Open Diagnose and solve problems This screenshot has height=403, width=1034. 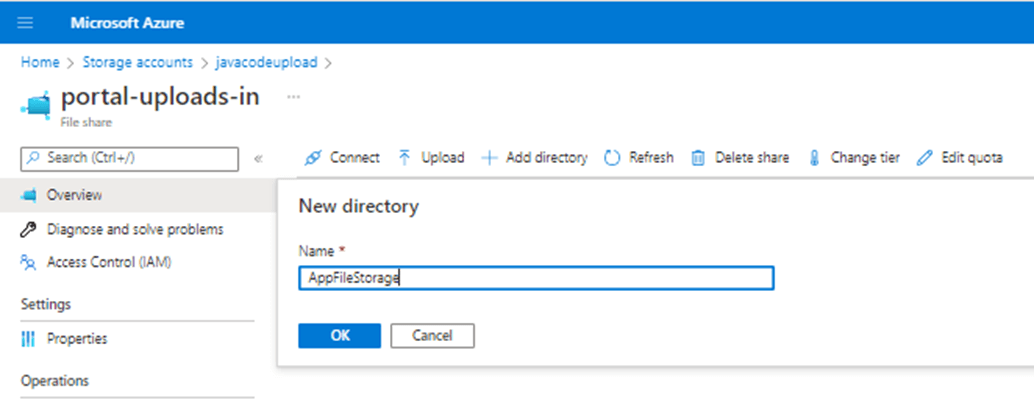click(x=135, y=230)
